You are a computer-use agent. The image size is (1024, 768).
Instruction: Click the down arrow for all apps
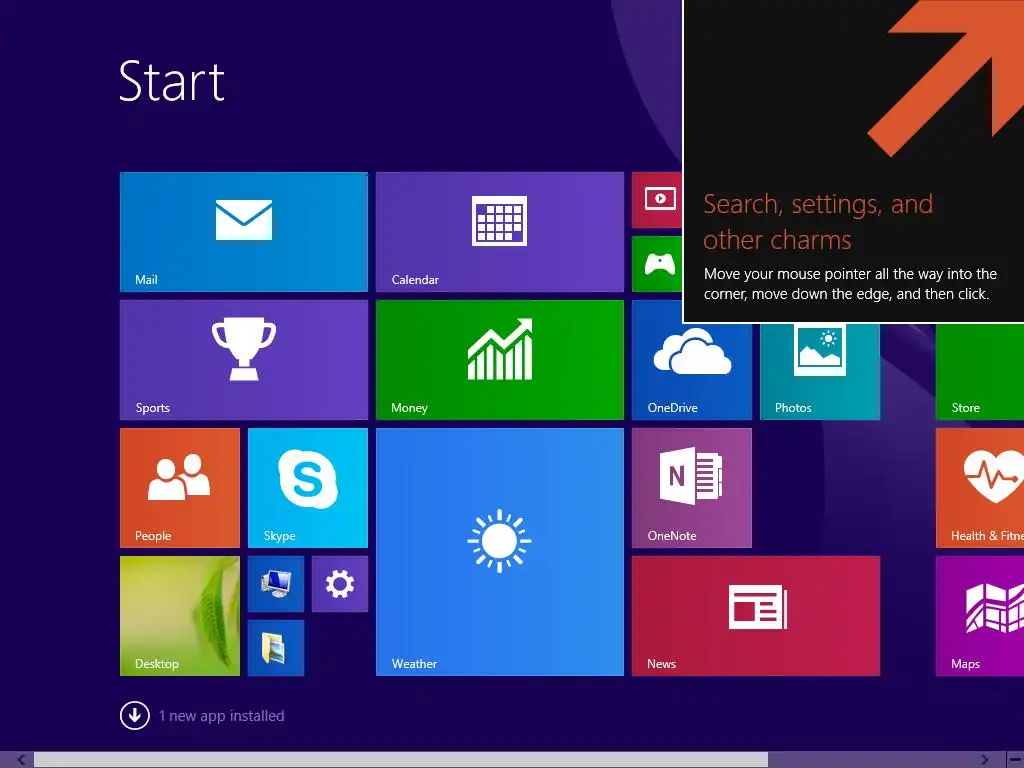pos(135,715)
